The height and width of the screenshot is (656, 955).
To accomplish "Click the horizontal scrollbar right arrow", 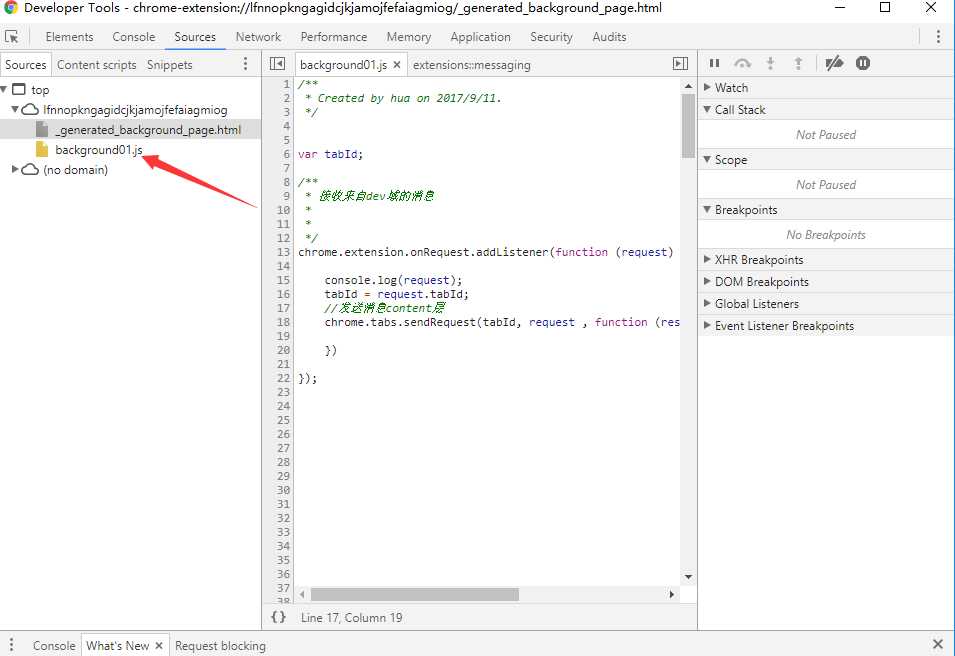I will coord(671,594).
